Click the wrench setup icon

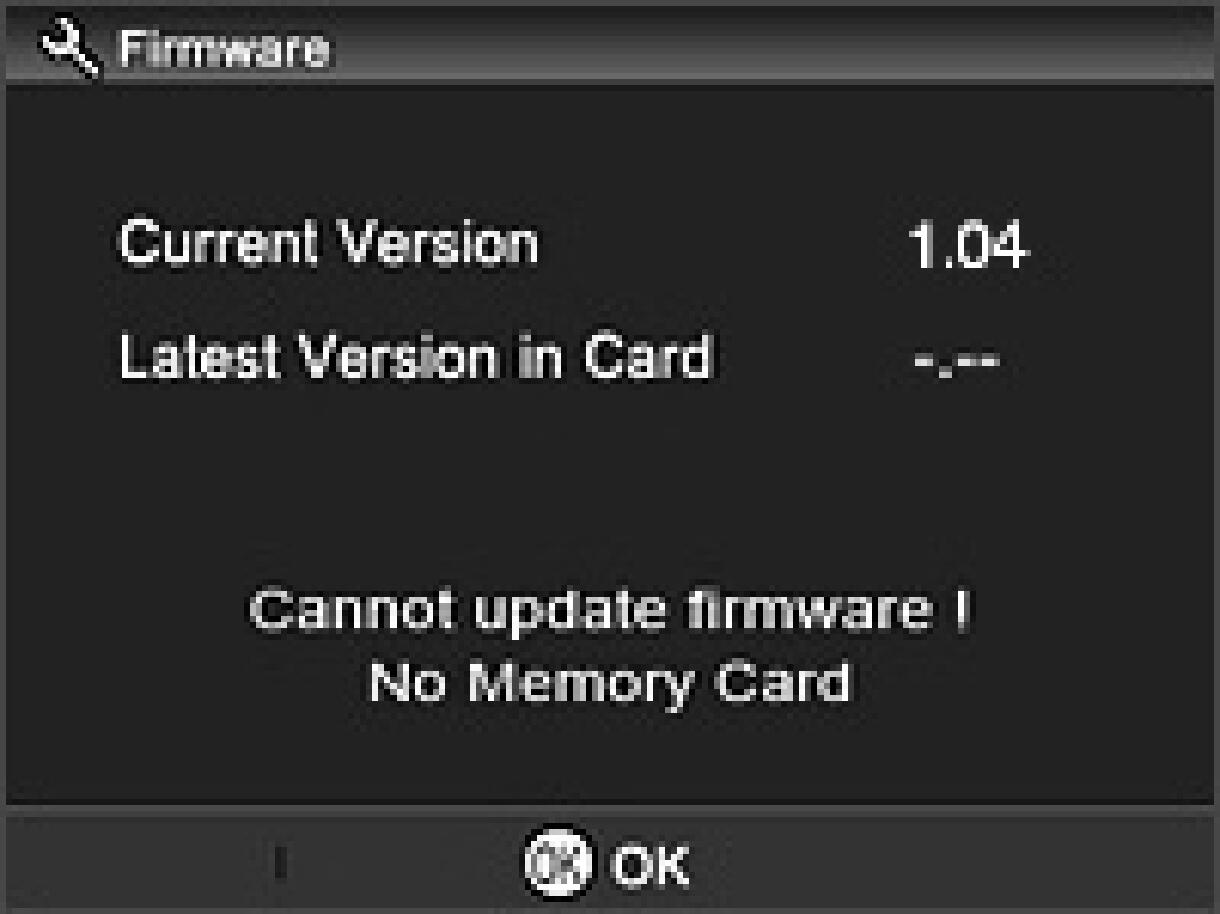pos(69,49)
